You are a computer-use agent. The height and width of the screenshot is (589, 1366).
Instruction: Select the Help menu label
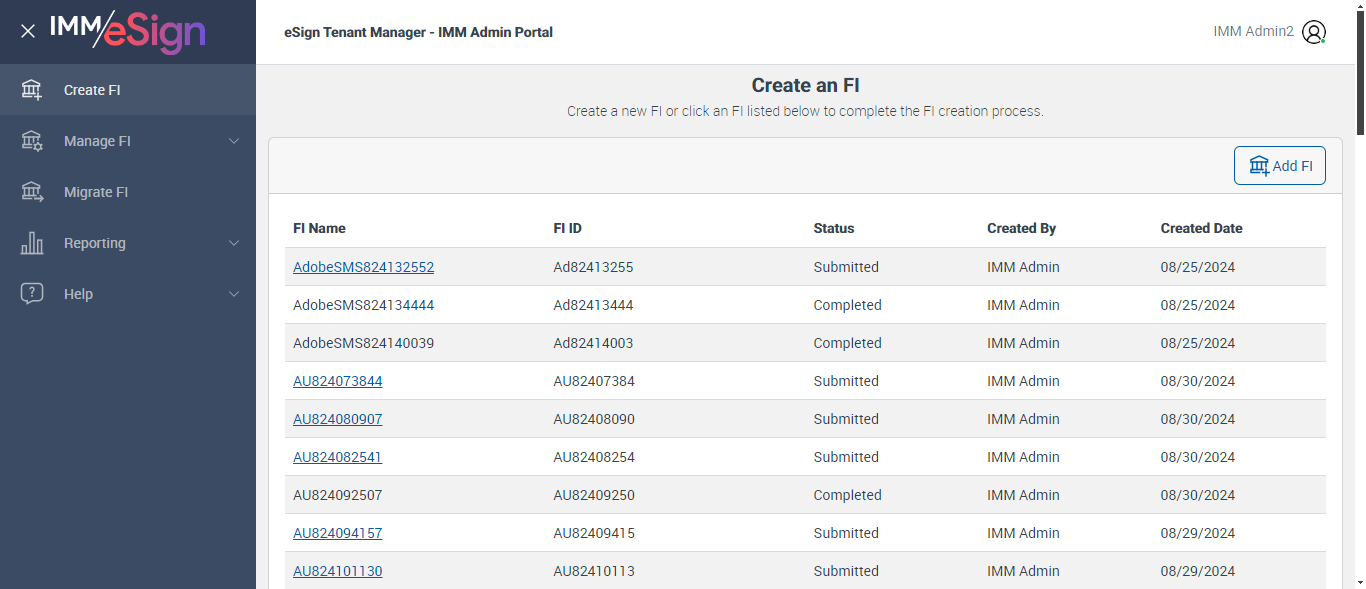(78, 294)
